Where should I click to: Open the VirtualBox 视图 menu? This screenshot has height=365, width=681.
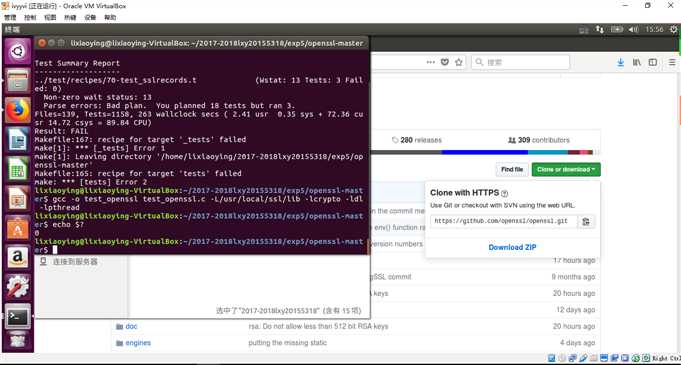[50, 17]
